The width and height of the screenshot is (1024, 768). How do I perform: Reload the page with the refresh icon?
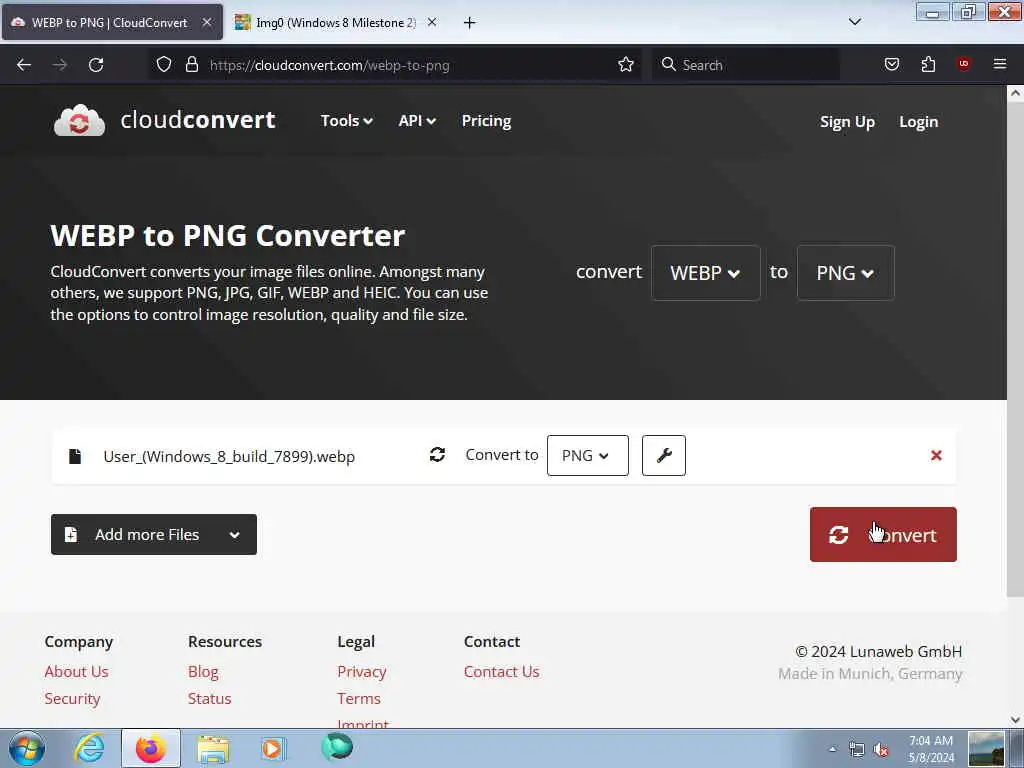96,65
